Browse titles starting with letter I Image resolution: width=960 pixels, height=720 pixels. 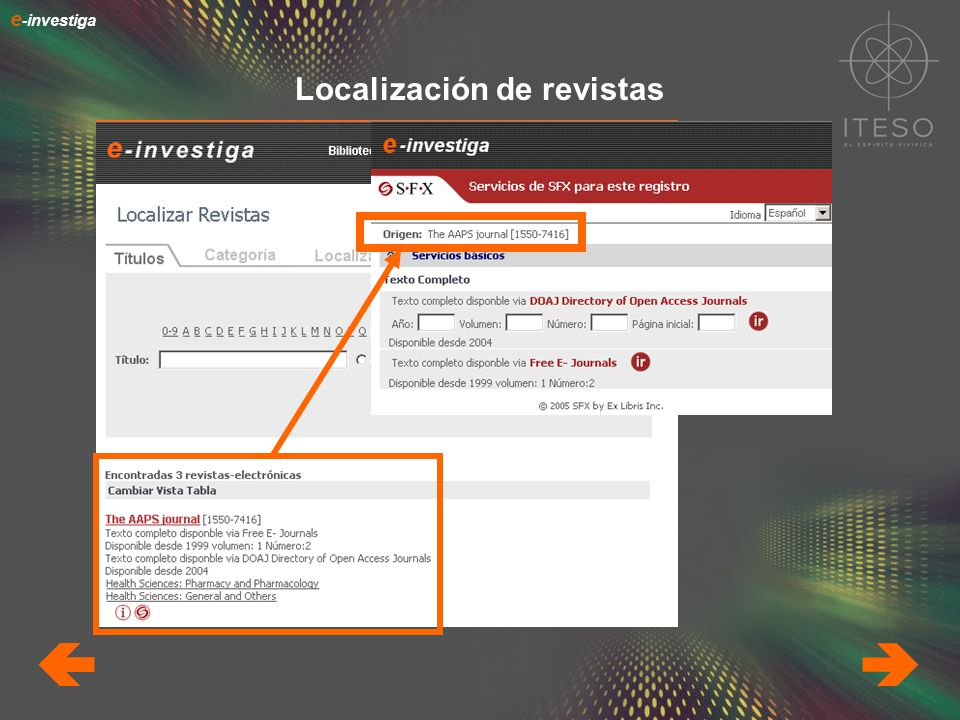274,331
